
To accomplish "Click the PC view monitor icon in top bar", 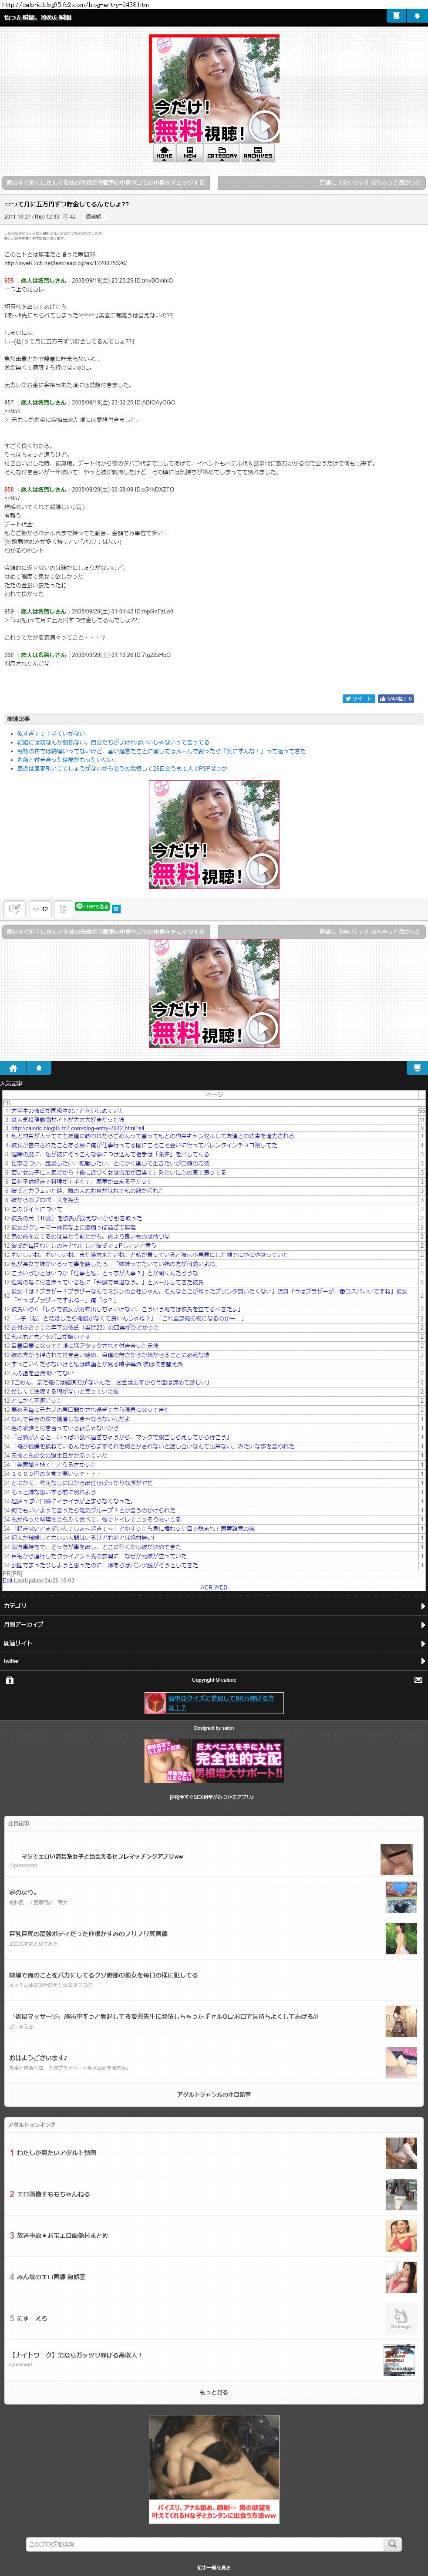I will click(396, 16).
